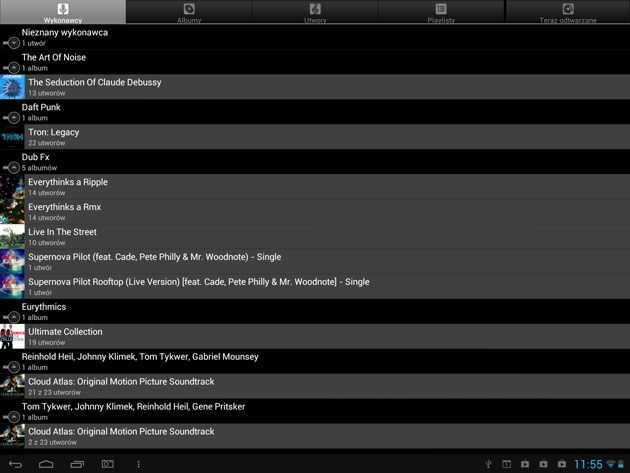Collapse Reinhold Heil, Johnny Klimek artist group
This screenshot has width=630, height=473.
[12, 367]
